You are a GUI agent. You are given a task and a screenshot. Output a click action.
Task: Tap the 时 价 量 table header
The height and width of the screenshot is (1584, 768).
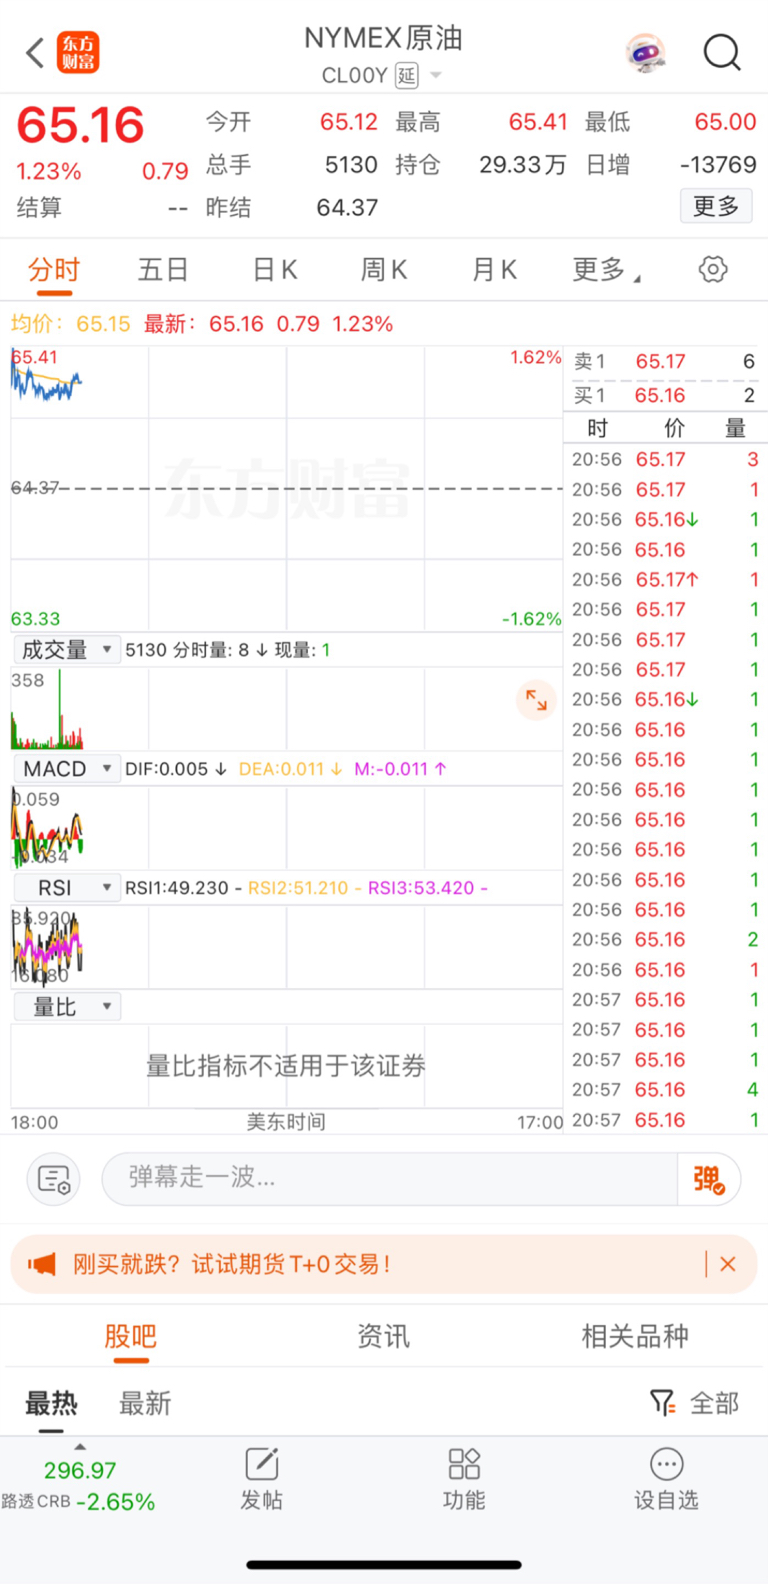click(666, 429)
